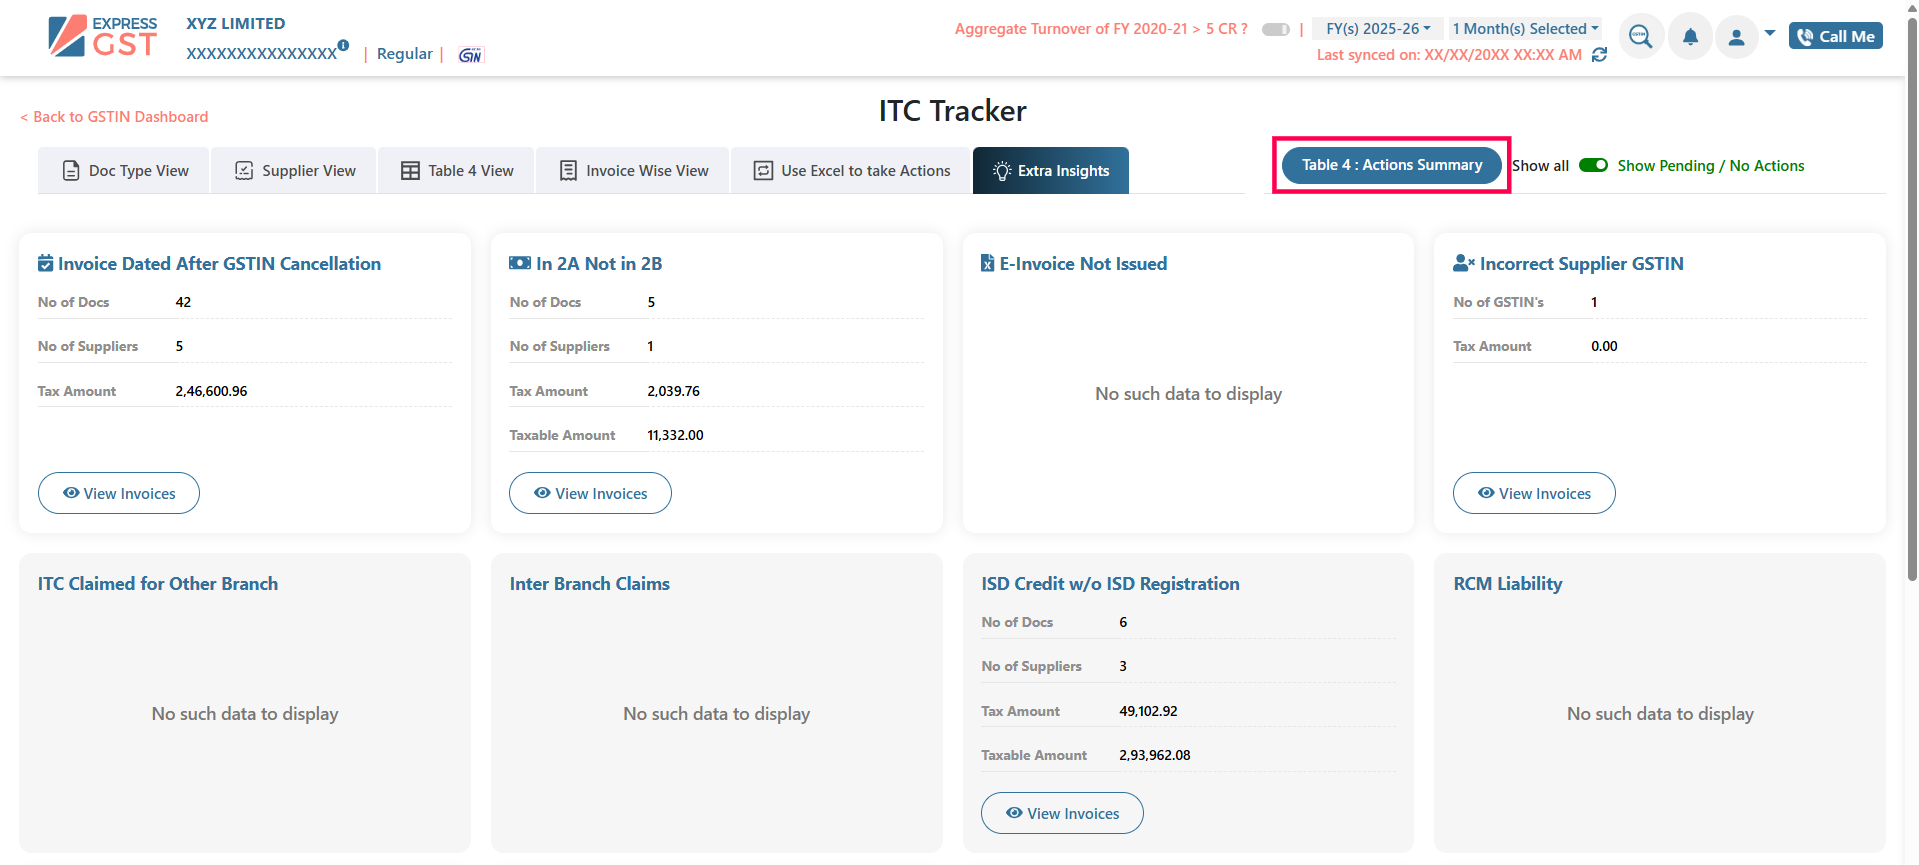
Task: Toggle the Aggregate Turnover > 5 CR switch
Action: (1275, 29)
